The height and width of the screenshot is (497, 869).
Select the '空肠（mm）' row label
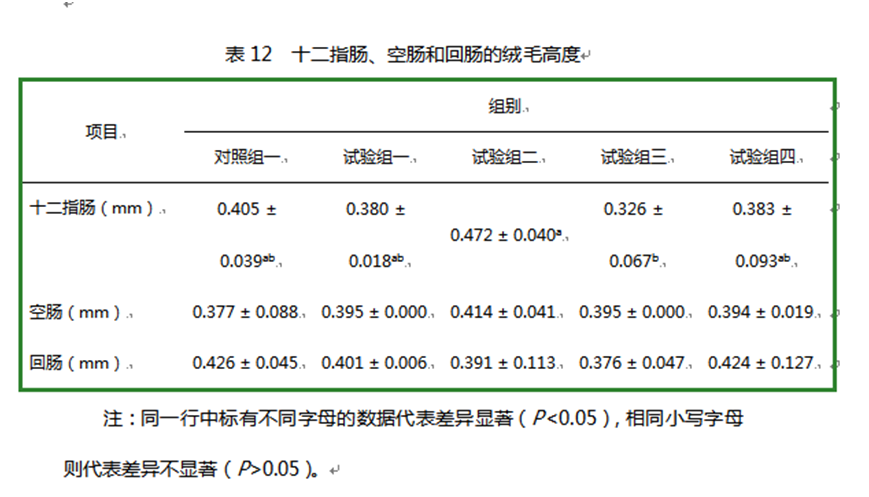[x=75, y=312]
